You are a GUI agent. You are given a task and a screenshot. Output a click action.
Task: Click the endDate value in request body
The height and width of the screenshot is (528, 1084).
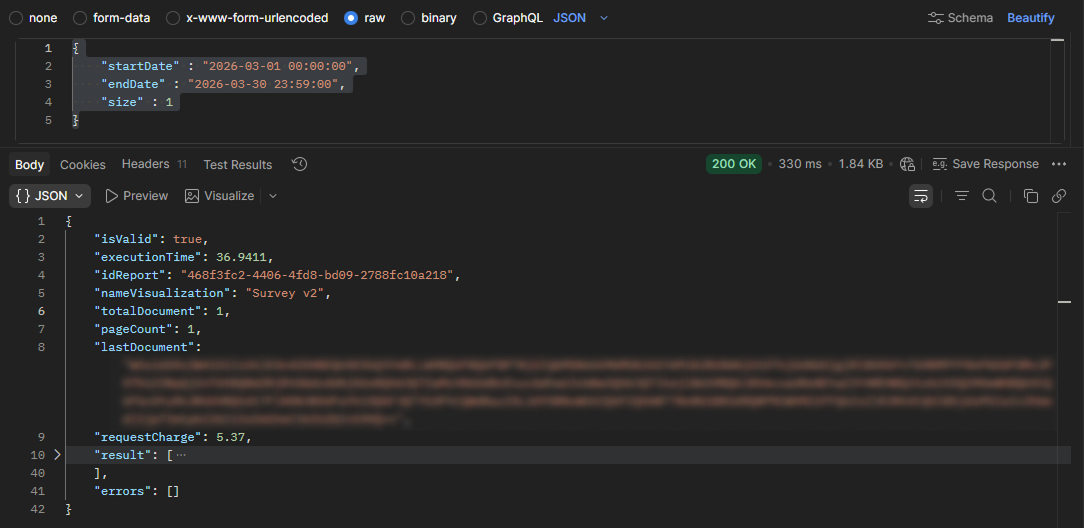263,84
